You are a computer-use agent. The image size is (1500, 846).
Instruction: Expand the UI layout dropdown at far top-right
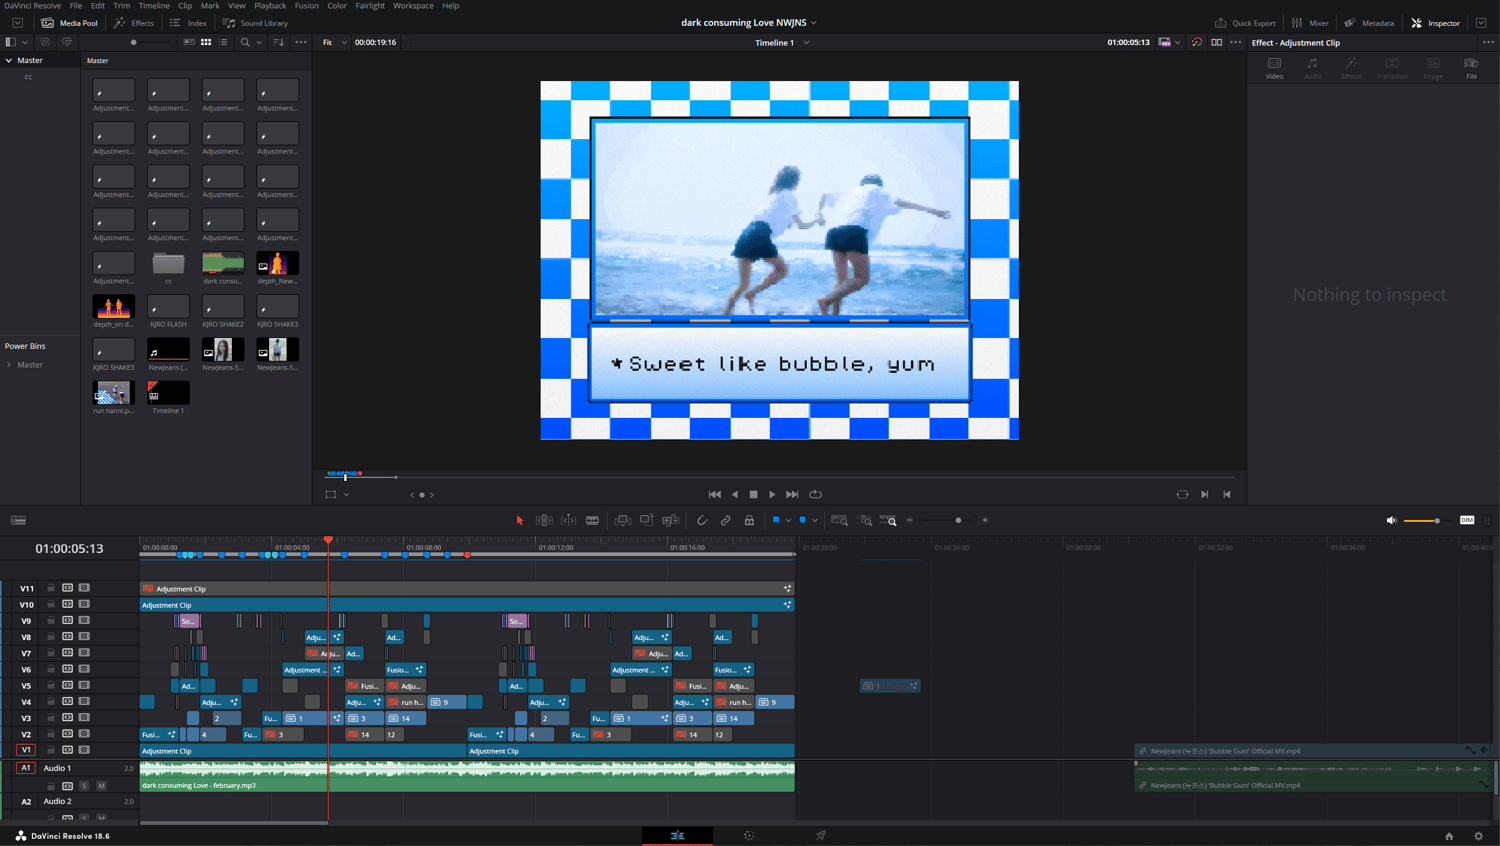click(1481, 23)
